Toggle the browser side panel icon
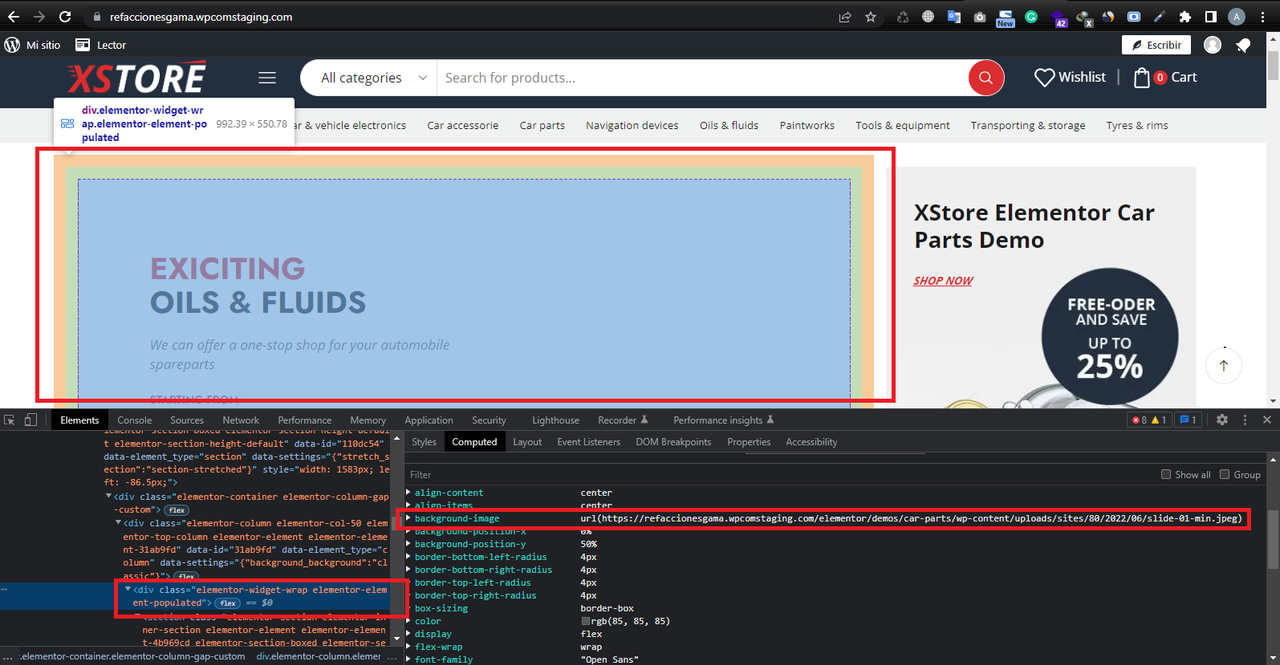Image resolution: width=1280 pixels, height=665 pixels. (x=1210, y=17)
